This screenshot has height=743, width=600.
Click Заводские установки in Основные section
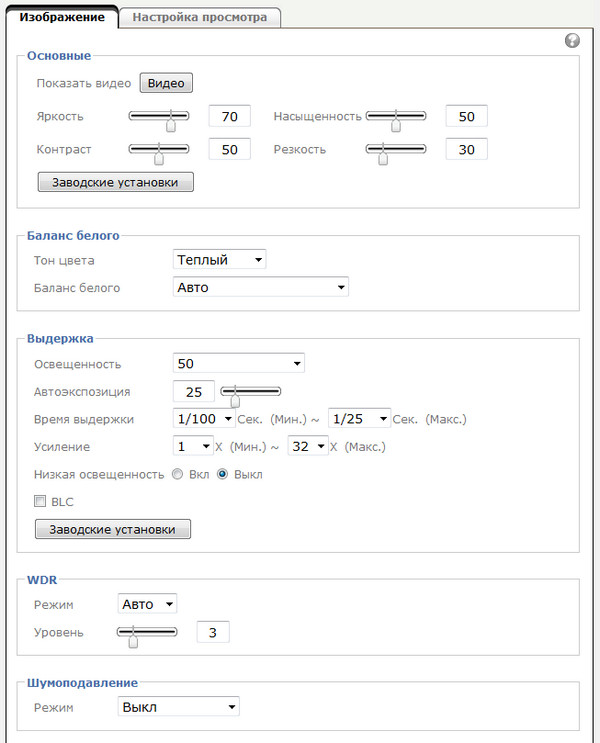(x=115, y=183)
